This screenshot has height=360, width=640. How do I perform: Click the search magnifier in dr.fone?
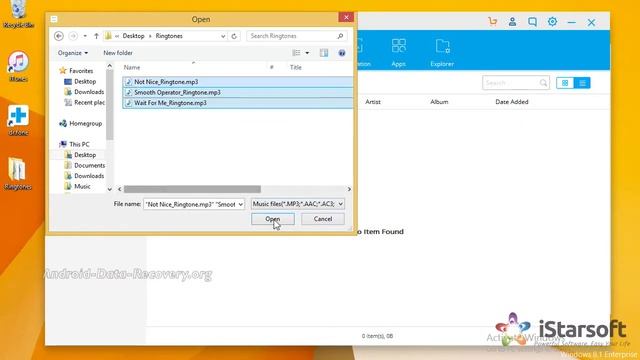click(x=543, y=83)
